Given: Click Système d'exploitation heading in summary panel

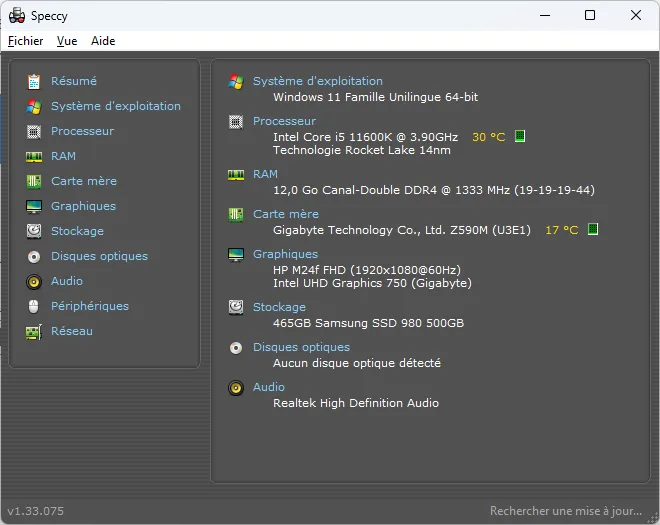Looking at the screenshot, I should coord(318,81).
